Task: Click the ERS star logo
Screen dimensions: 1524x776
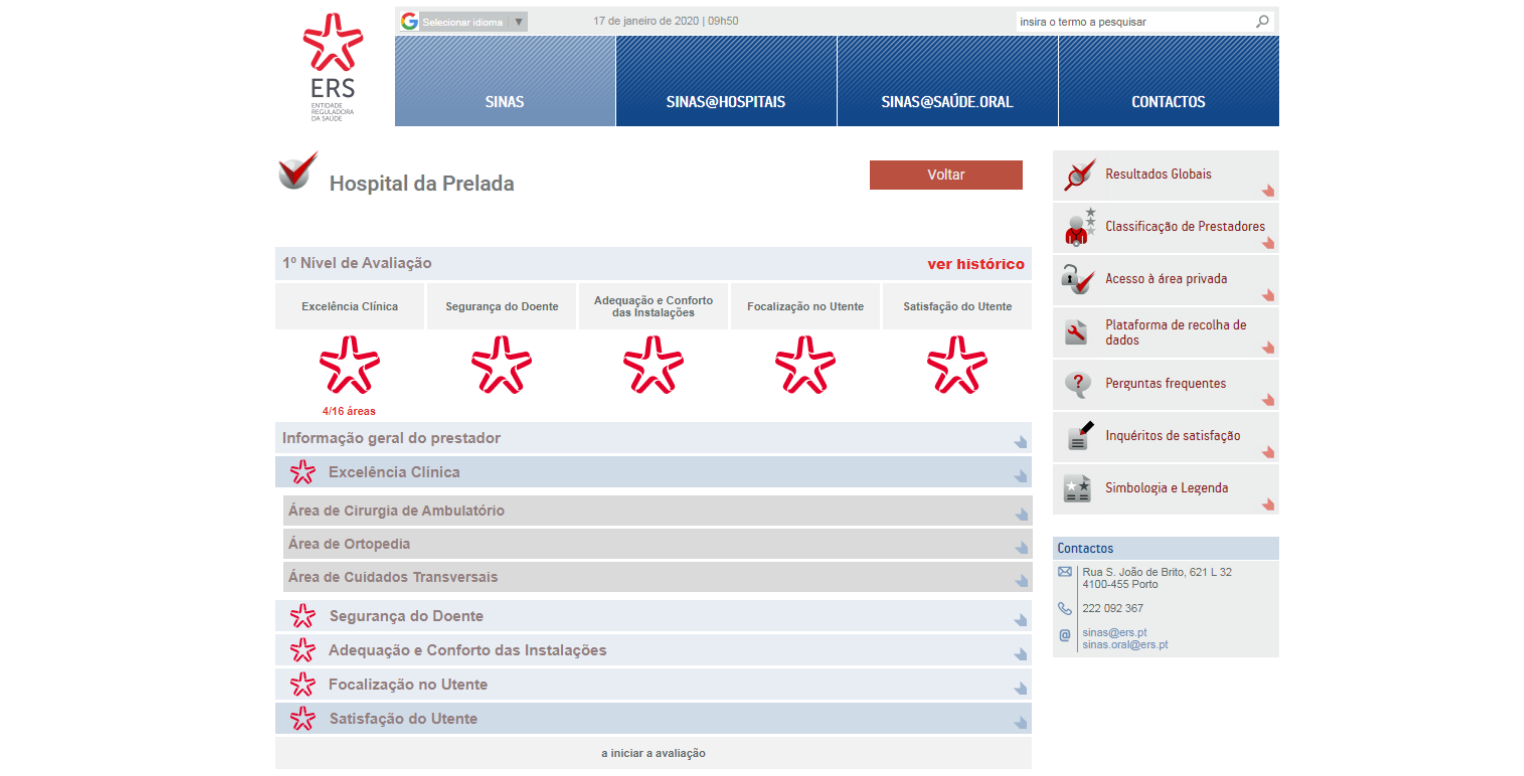Action: (x=333, y=43)
